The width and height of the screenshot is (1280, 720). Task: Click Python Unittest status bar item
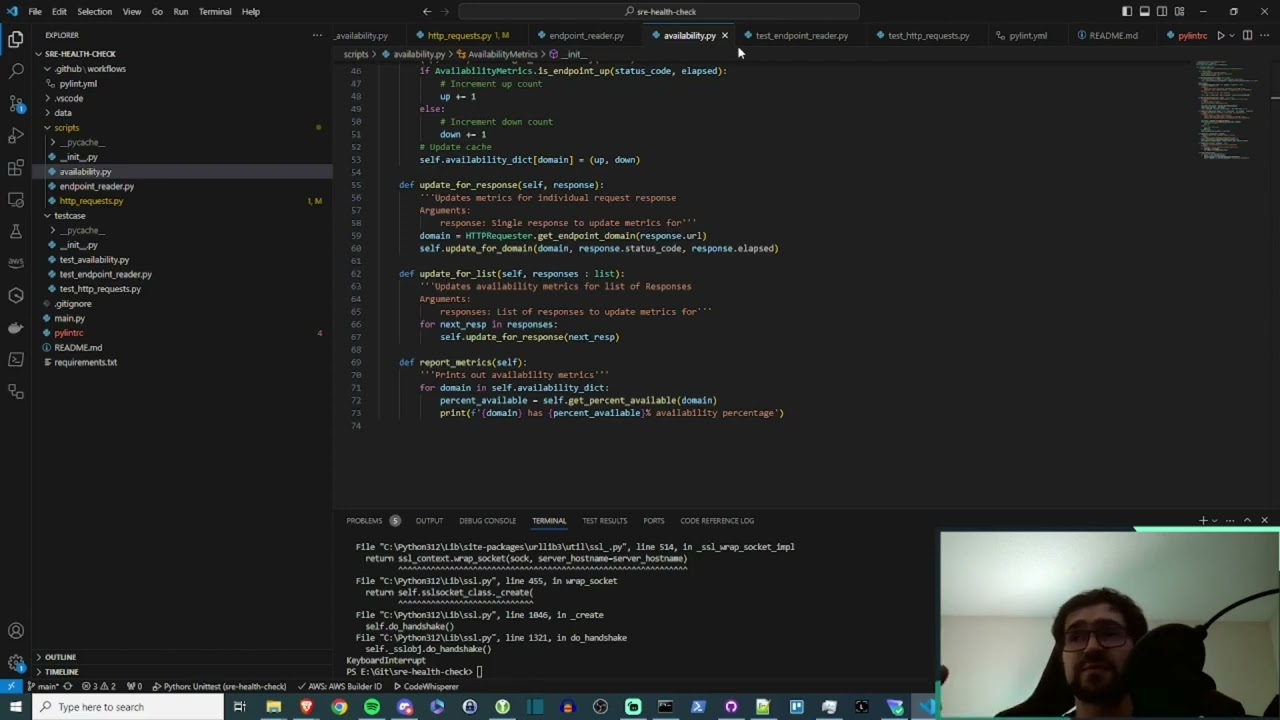(220, 686)
